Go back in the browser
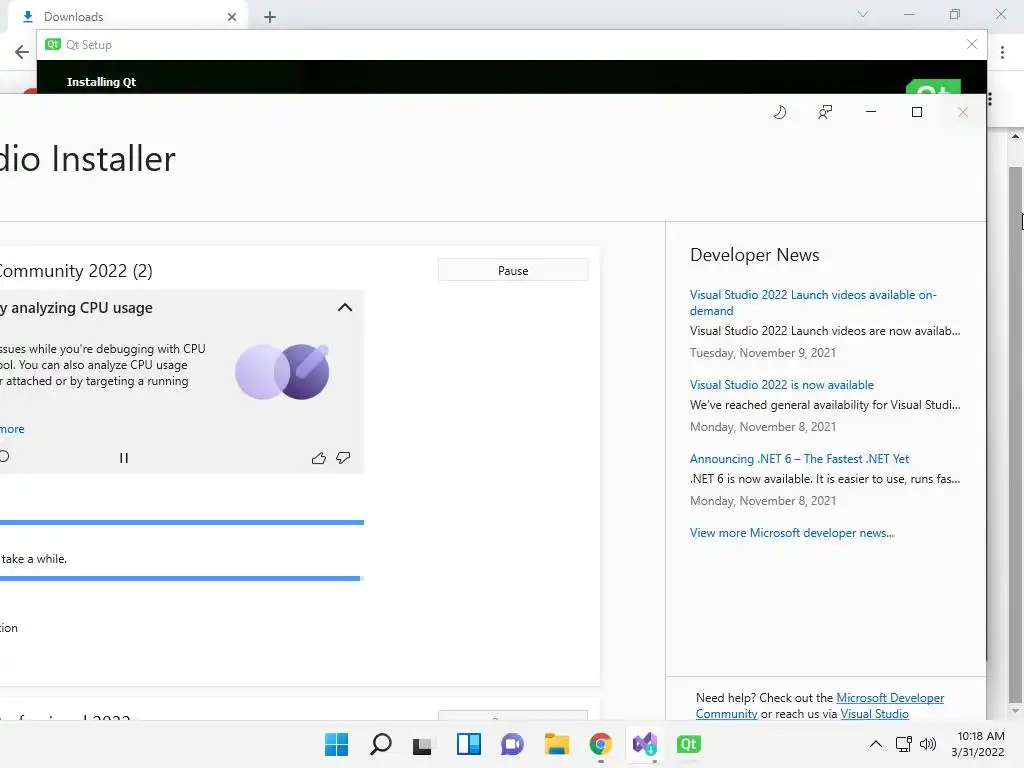The height and width of the screenshot is (768, 1024). (22, 52)
